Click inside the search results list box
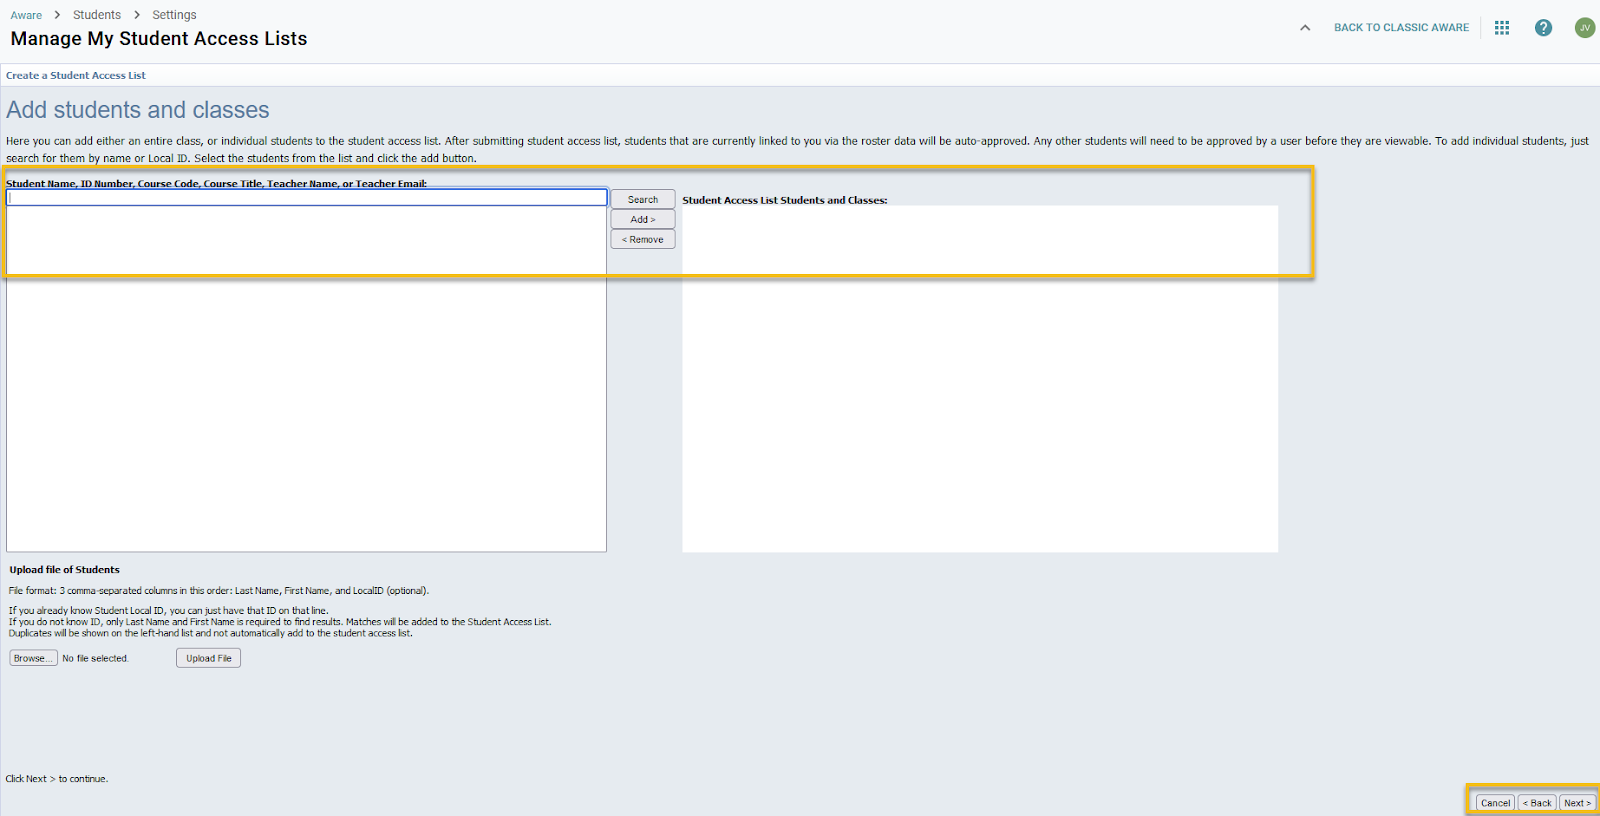The image size is (1600, 816). point(306,400)
